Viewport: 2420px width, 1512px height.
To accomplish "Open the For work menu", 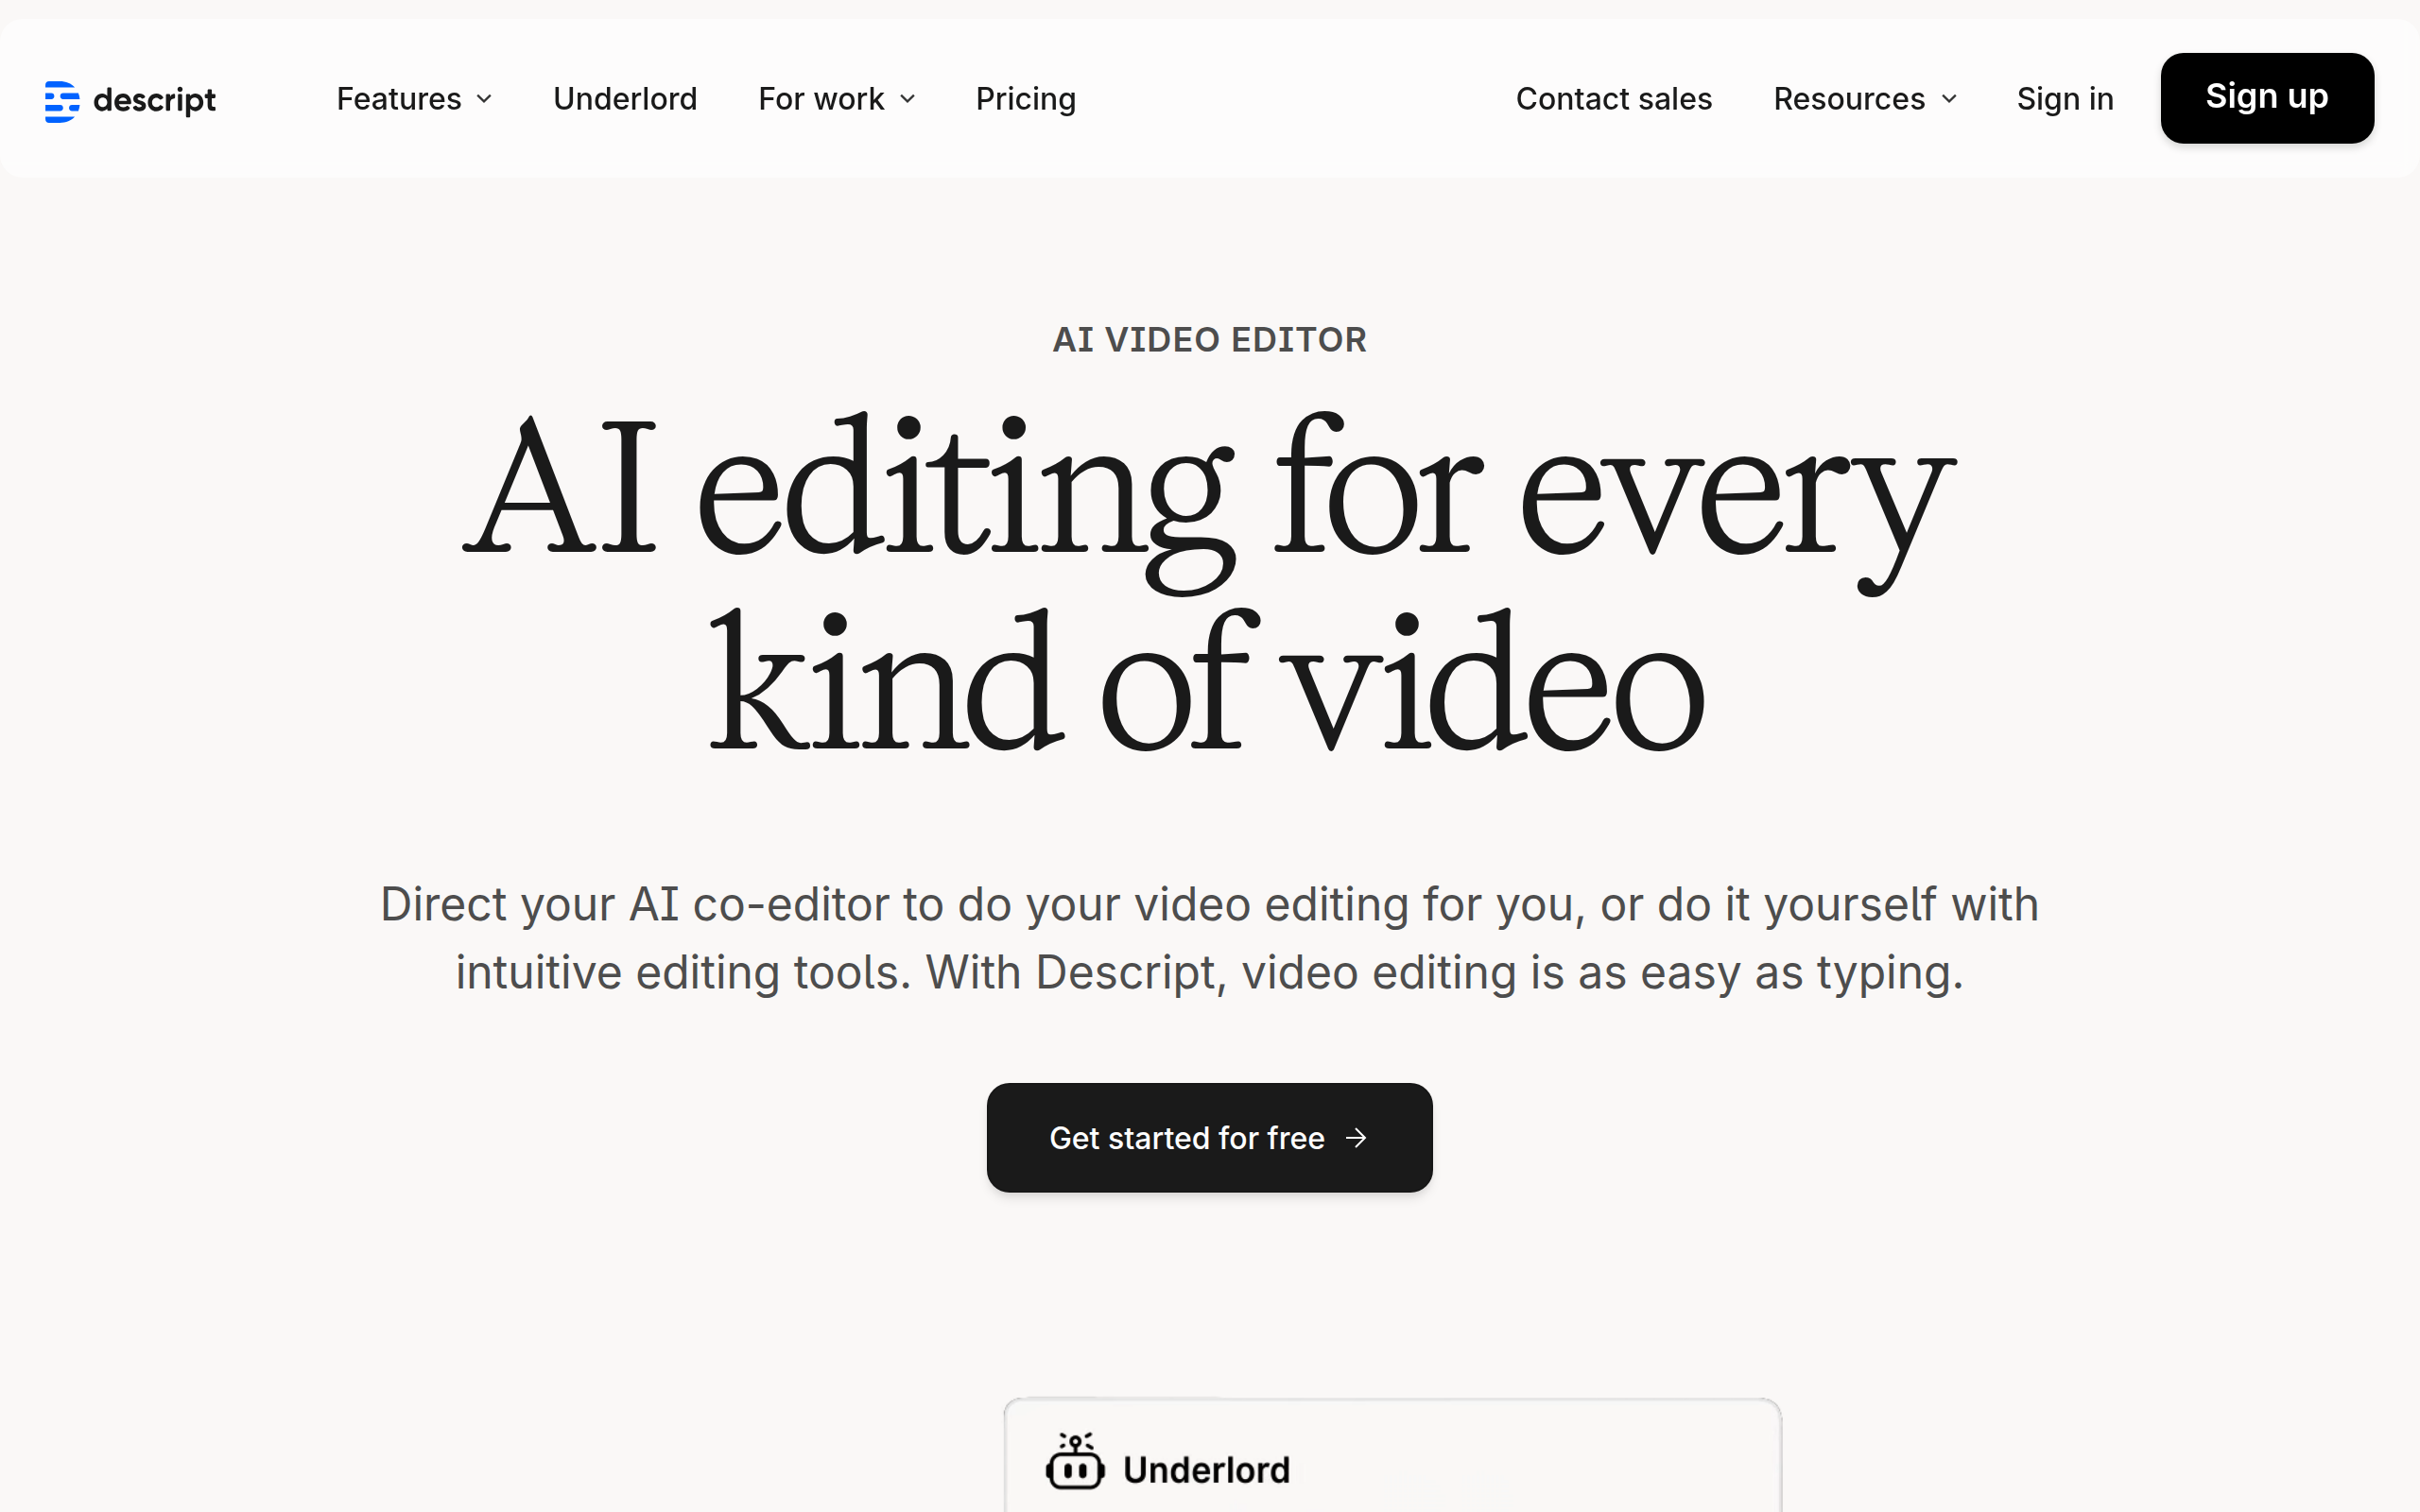I will coord(821,99).
